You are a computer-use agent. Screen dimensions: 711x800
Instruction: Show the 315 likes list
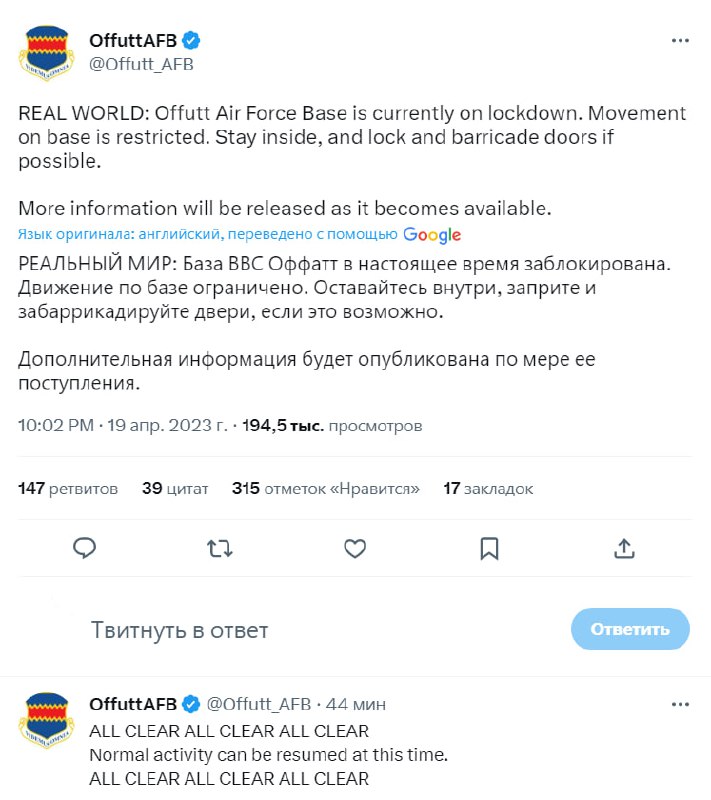click(325, 489)
